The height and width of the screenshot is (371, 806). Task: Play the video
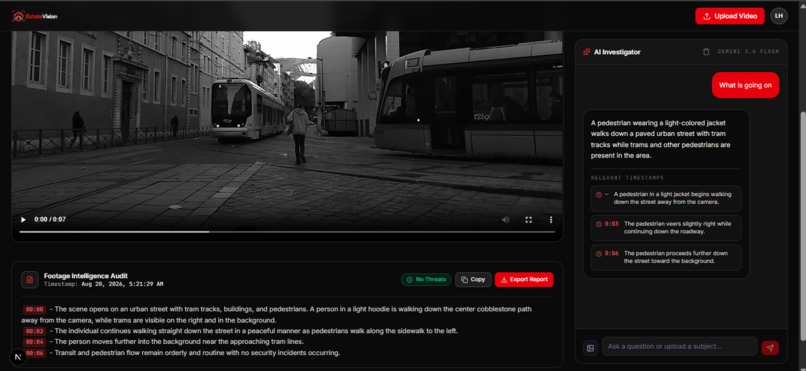point(23,219)
